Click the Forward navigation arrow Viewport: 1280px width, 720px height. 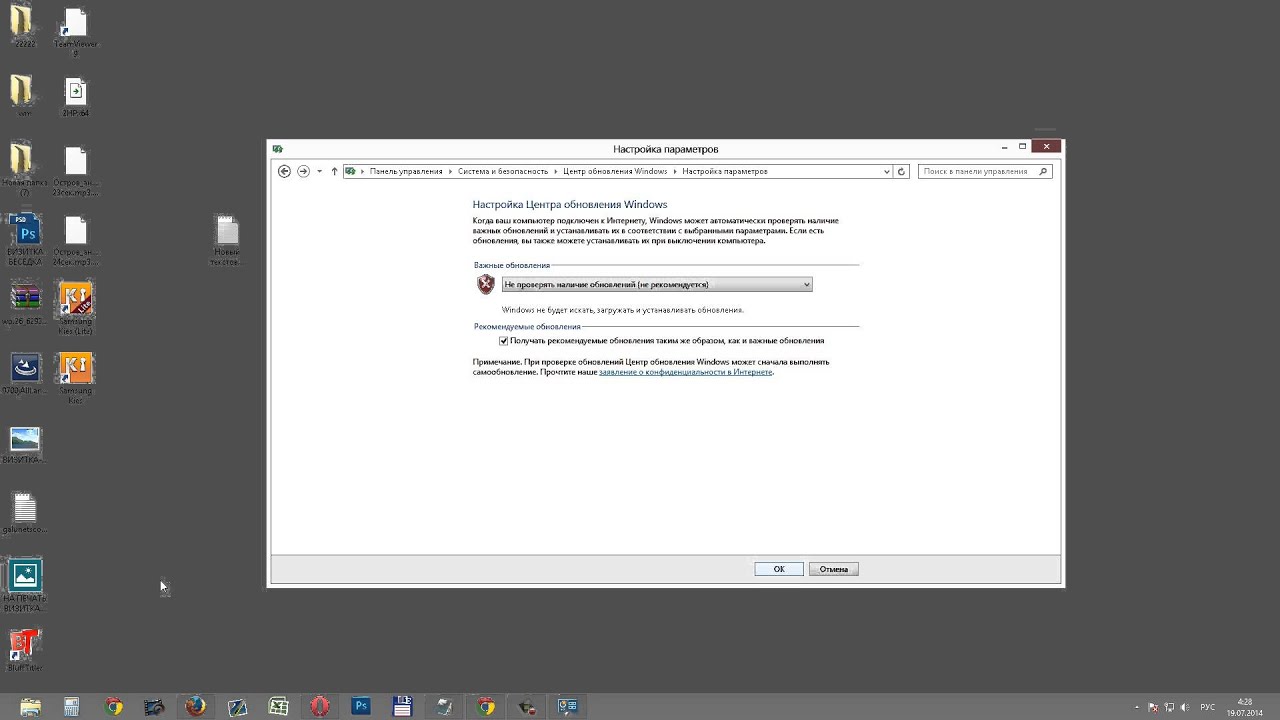(x=303, y=171)
